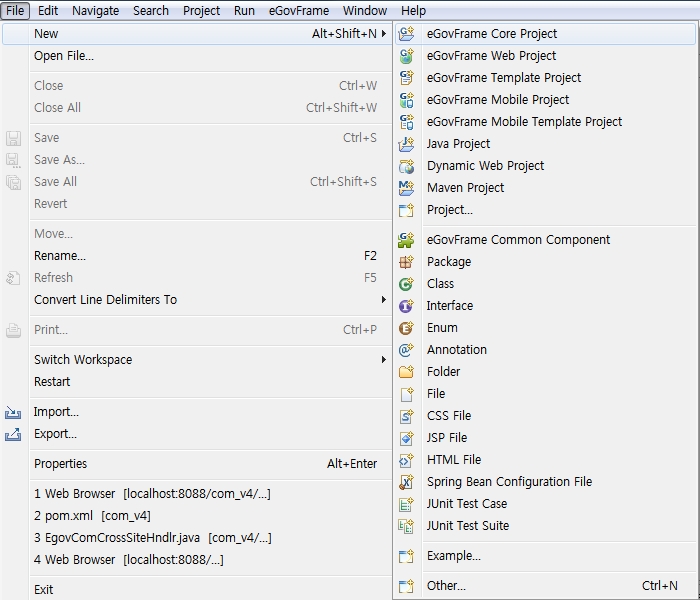Expand the New submenu arrow
The width and height of the screenshot is (700, 600).
[x=383, y=34]
